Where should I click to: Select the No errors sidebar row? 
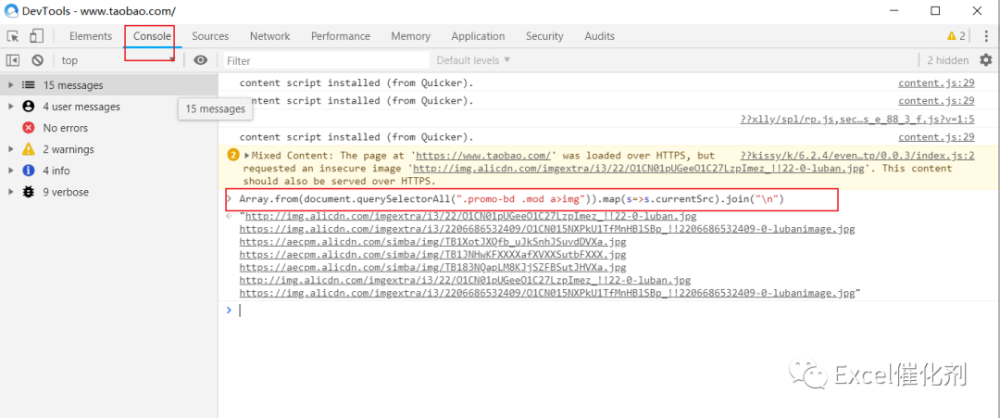click(109, 128)
